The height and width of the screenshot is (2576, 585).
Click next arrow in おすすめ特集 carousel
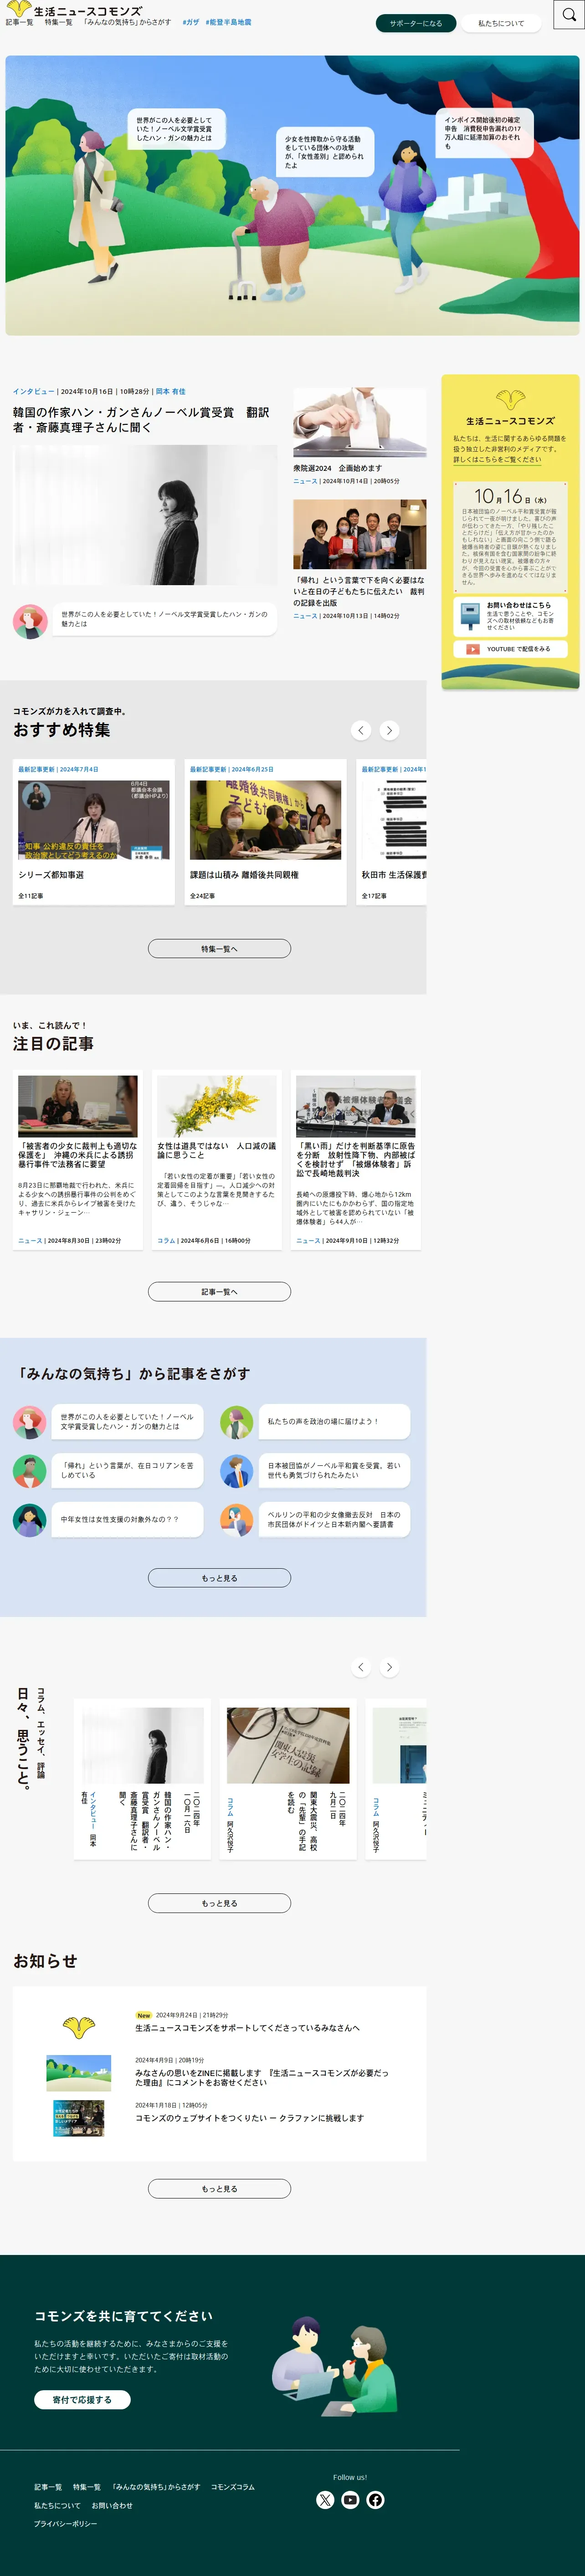(x=390, y=731)
